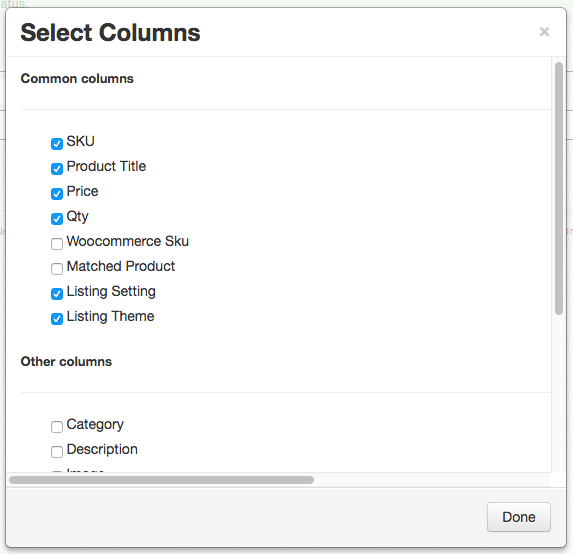Click the Woocommerce Sku label text
The width and height of the screenshot is (573, 554).
coord(128,241)
